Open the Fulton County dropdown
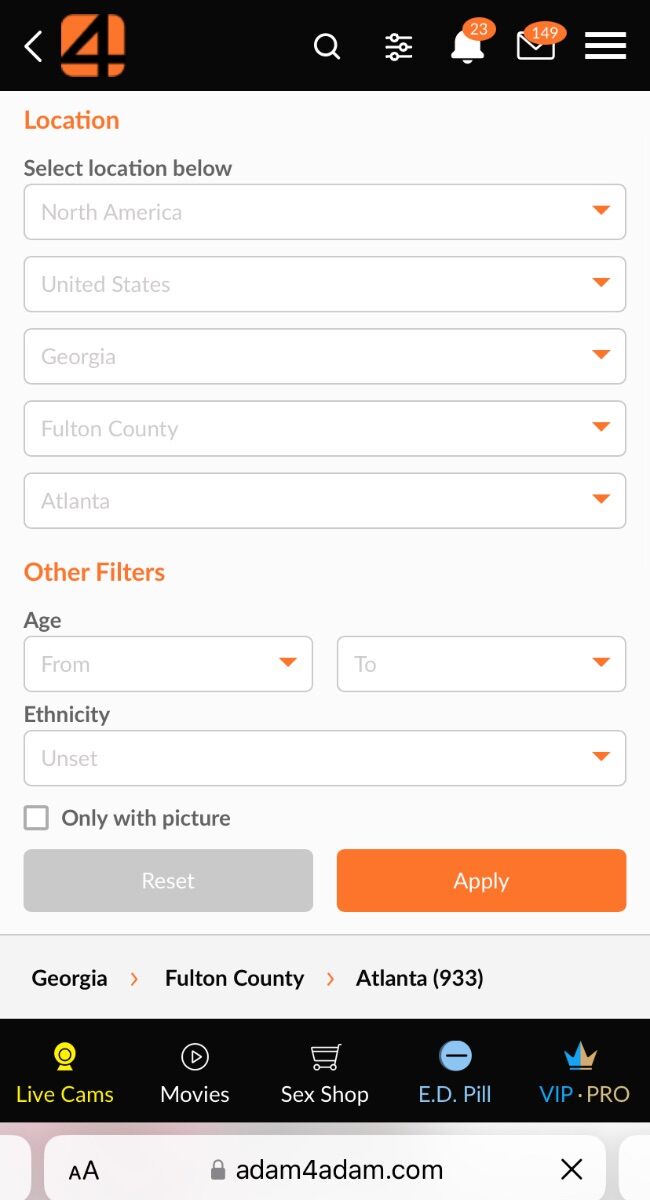Viewport: 650px width, 1200px height. 325,428
